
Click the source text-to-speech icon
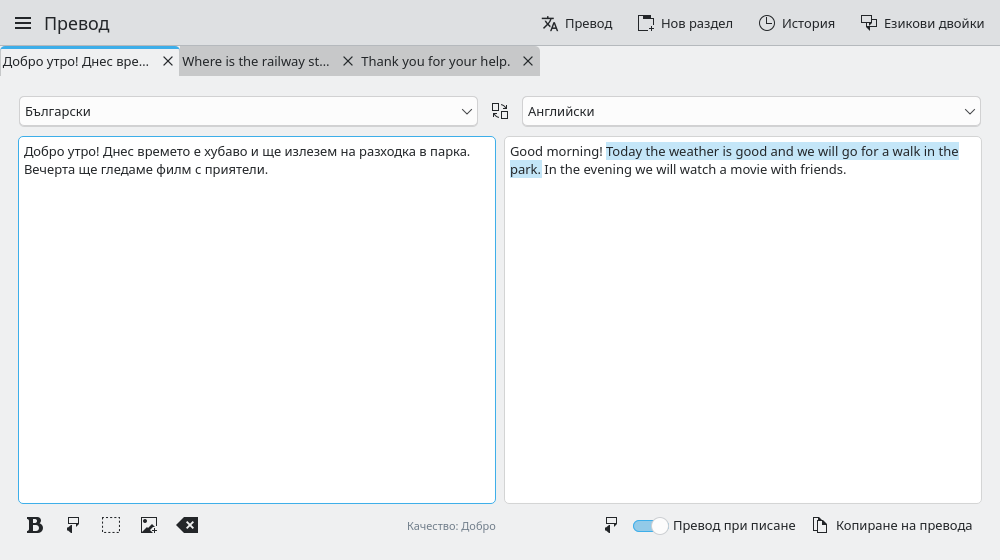73,526
